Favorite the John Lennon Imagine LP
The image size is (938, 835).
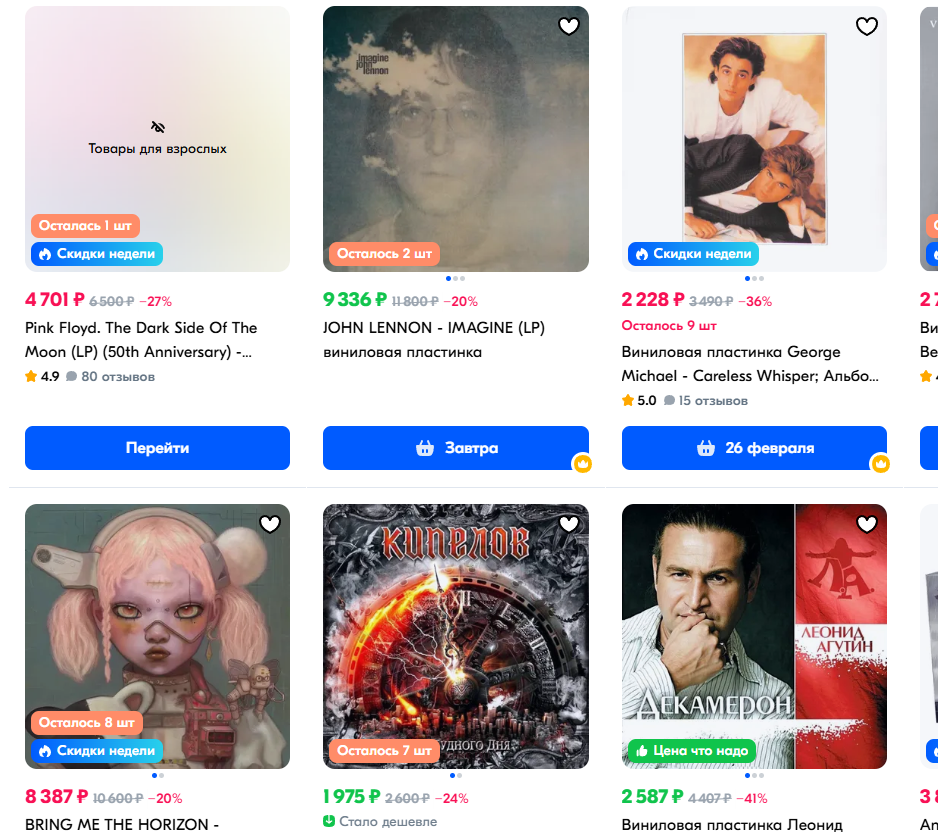[569, 27]
